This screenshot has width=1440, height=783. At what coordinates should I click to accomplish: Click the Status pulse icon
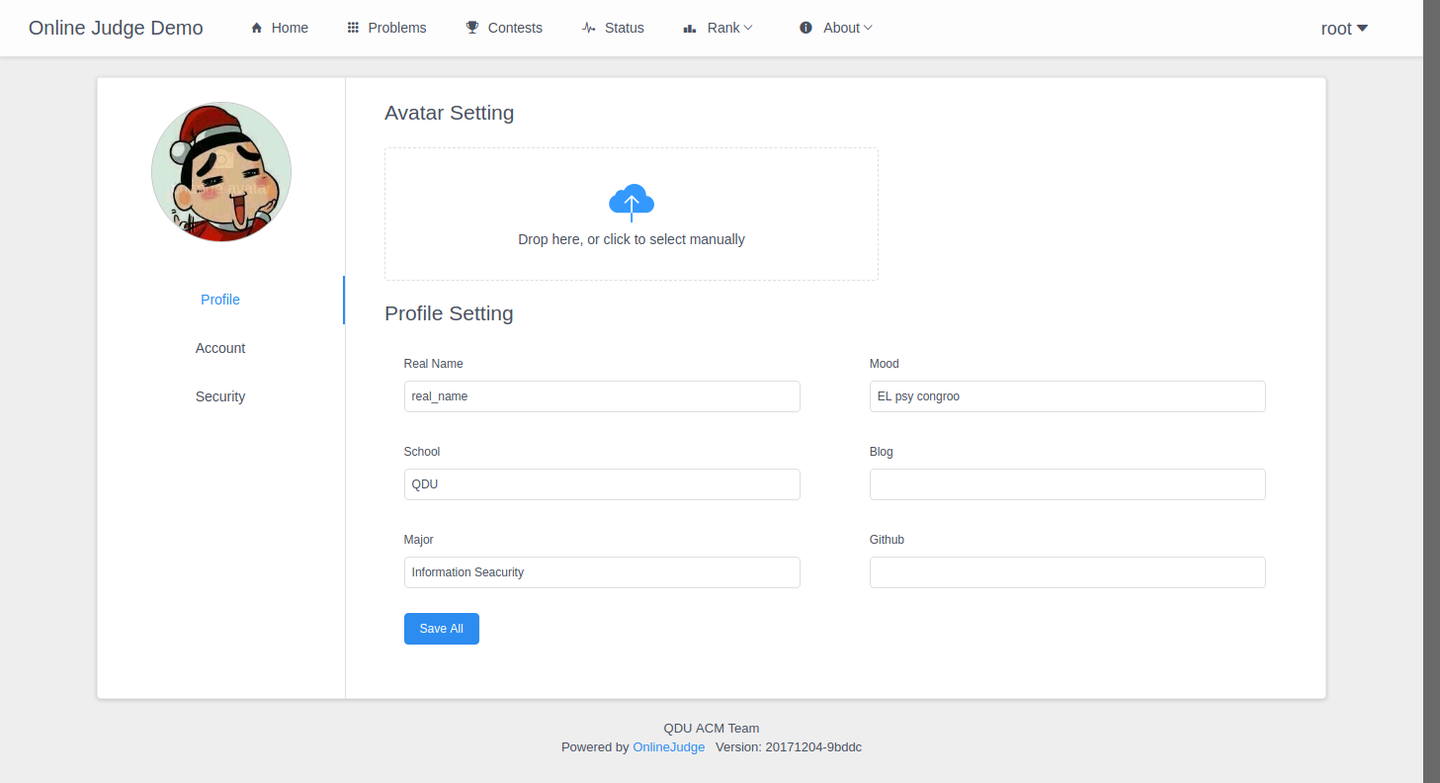[589, 28]
